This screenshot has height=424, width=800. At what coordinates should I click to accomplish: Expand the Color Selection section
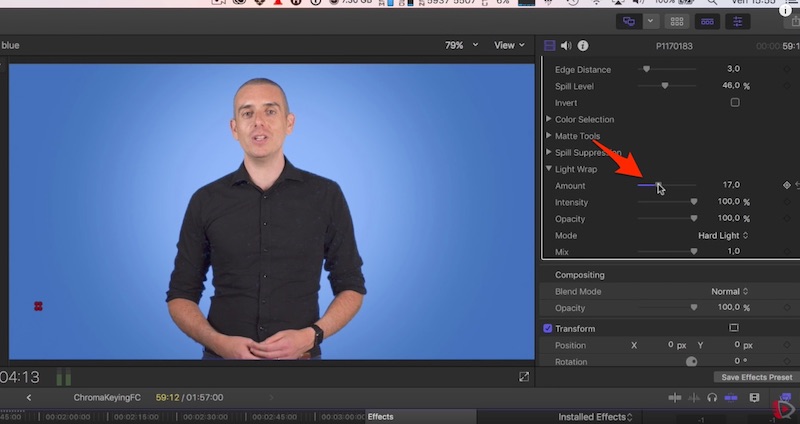click(548, 119)
